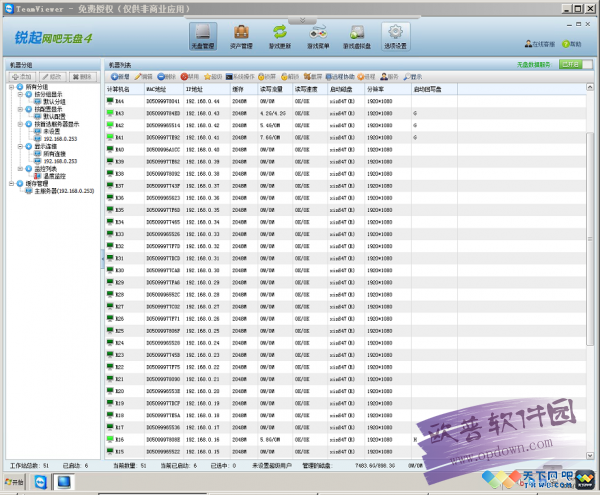The width and height of the screenshot is (600, 495).
Task: Click the 禁用 red disable toolbar button
Action: (190, 77)
